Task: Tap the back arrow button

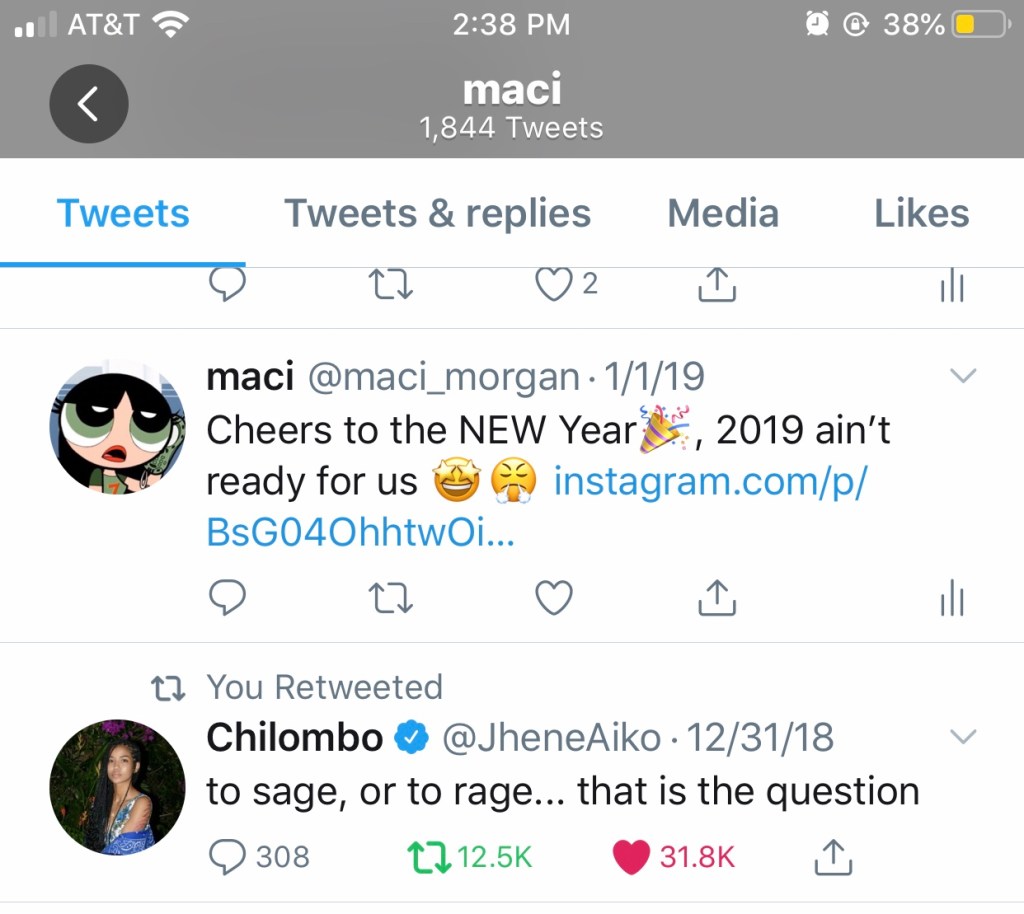Action: point(89,103)
